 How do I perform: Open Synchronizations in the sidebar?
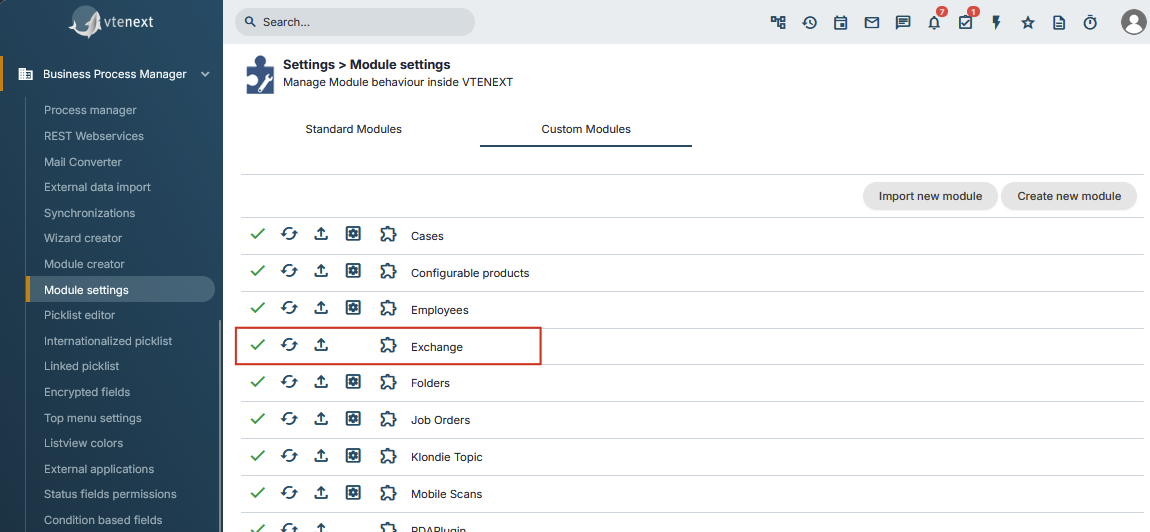(x=89, y=213)
